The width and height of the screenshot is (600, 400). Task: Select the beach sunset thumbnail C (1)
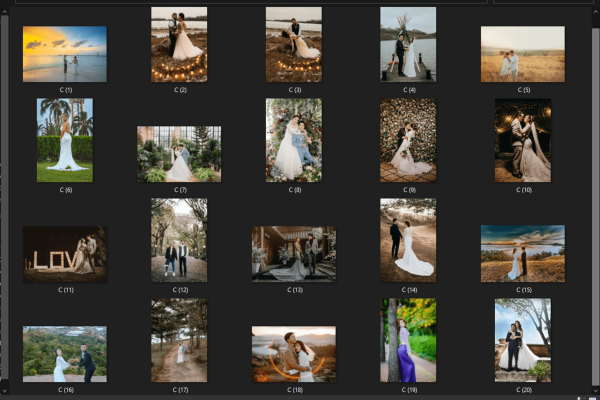click(x=65, y=54)
